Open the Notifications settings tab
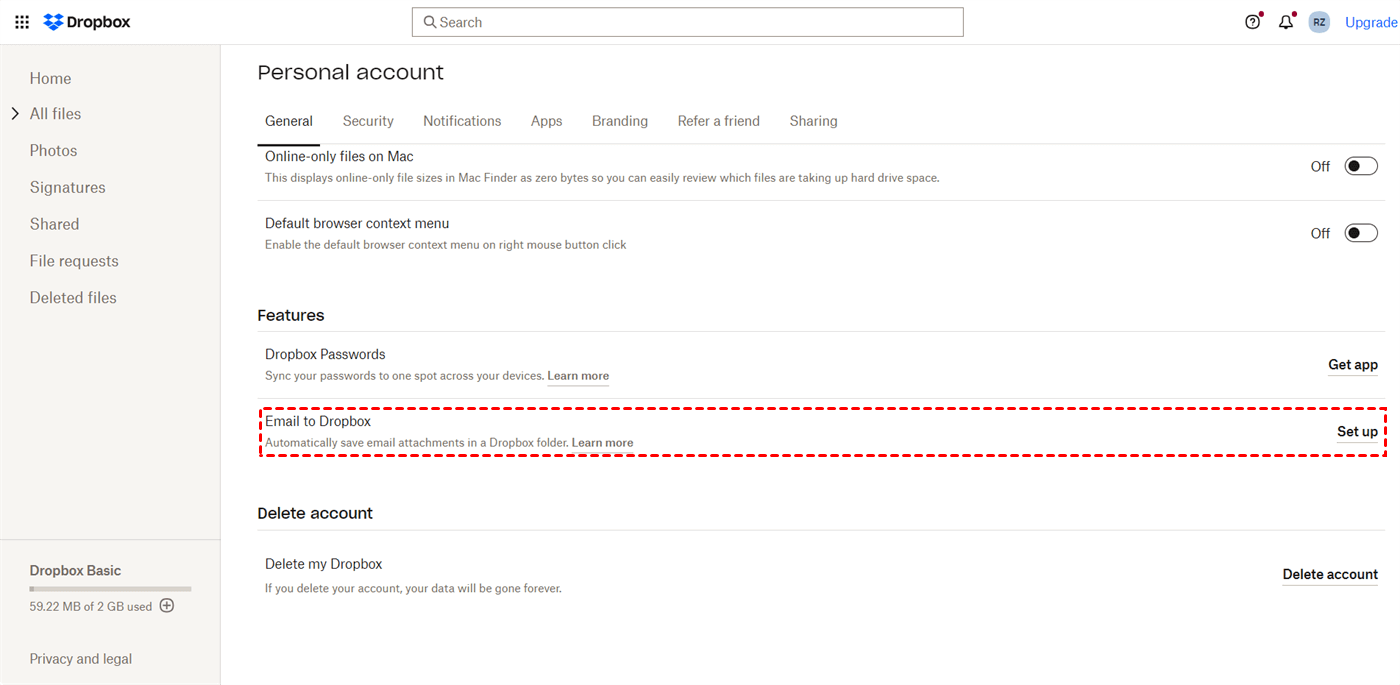This screenshot has height=685, width=1400. tap(462, 121)
